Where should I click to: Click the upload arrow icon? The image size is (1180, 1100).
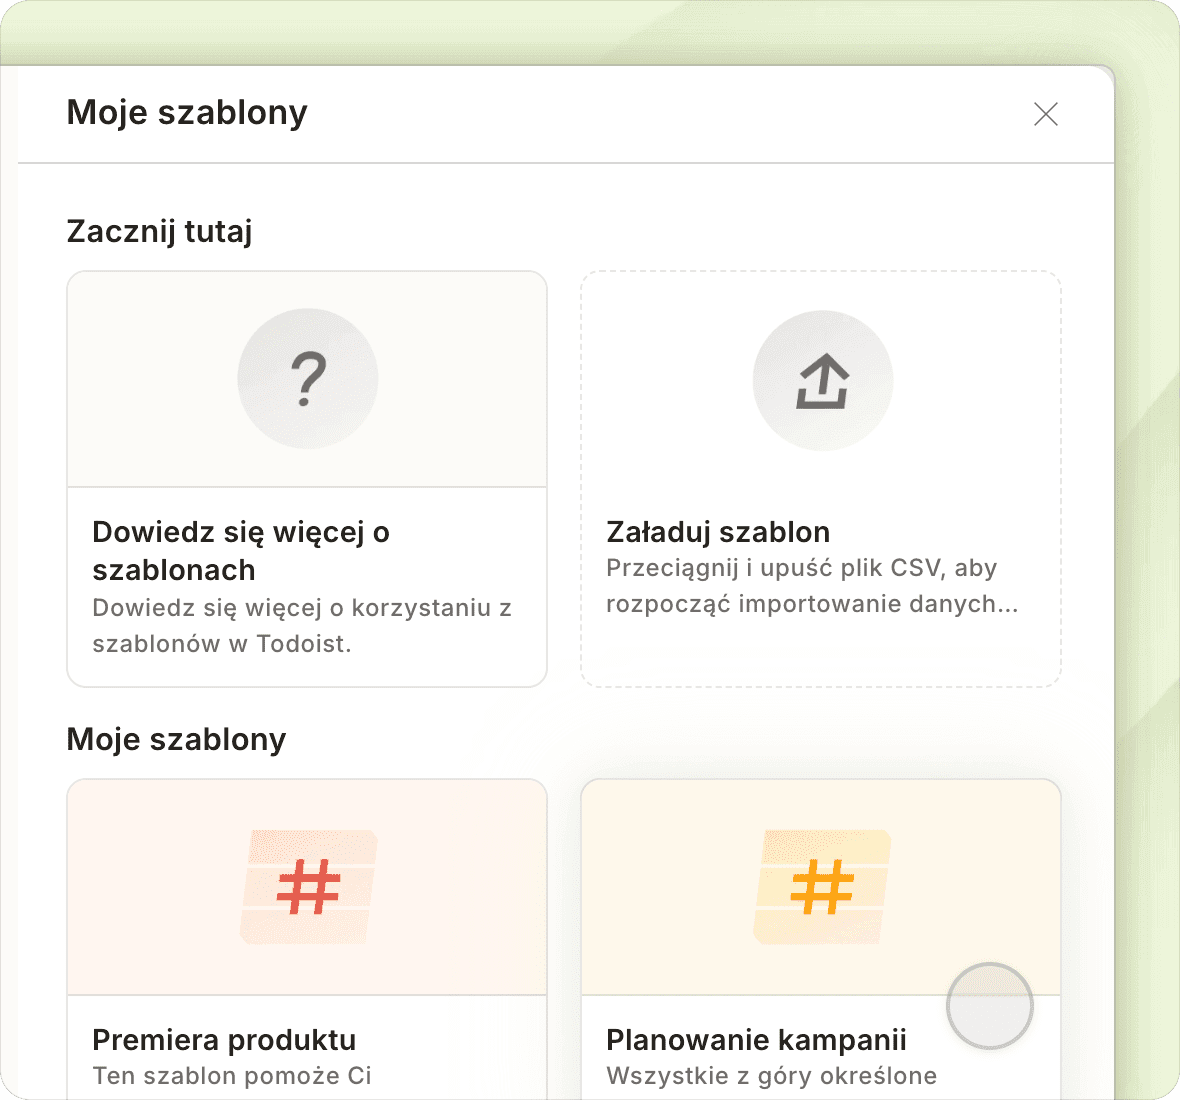[822, 381]
